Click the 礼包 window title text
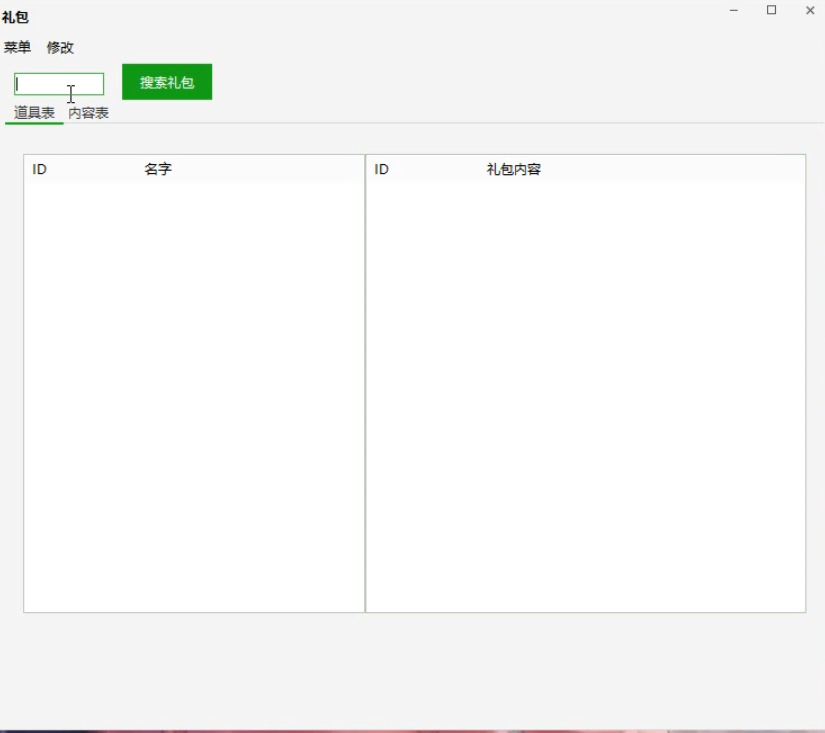 tap(15, 17)
